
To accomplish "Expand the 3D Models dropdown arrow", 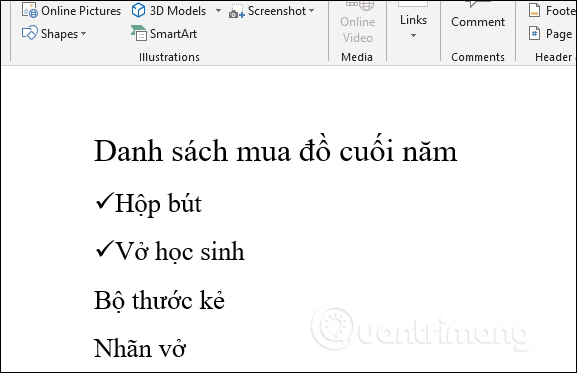I will [218, 10].
